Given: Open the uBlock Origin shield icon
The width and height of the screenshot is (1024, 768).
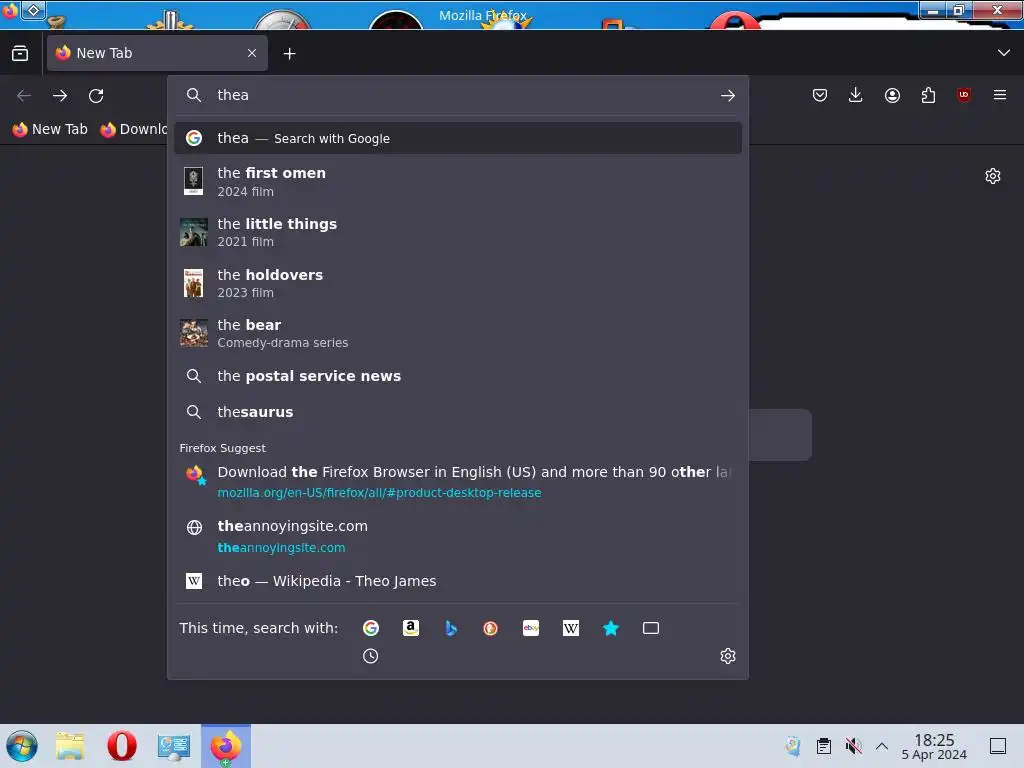Looking at the screenshot, I should (964, 95).
